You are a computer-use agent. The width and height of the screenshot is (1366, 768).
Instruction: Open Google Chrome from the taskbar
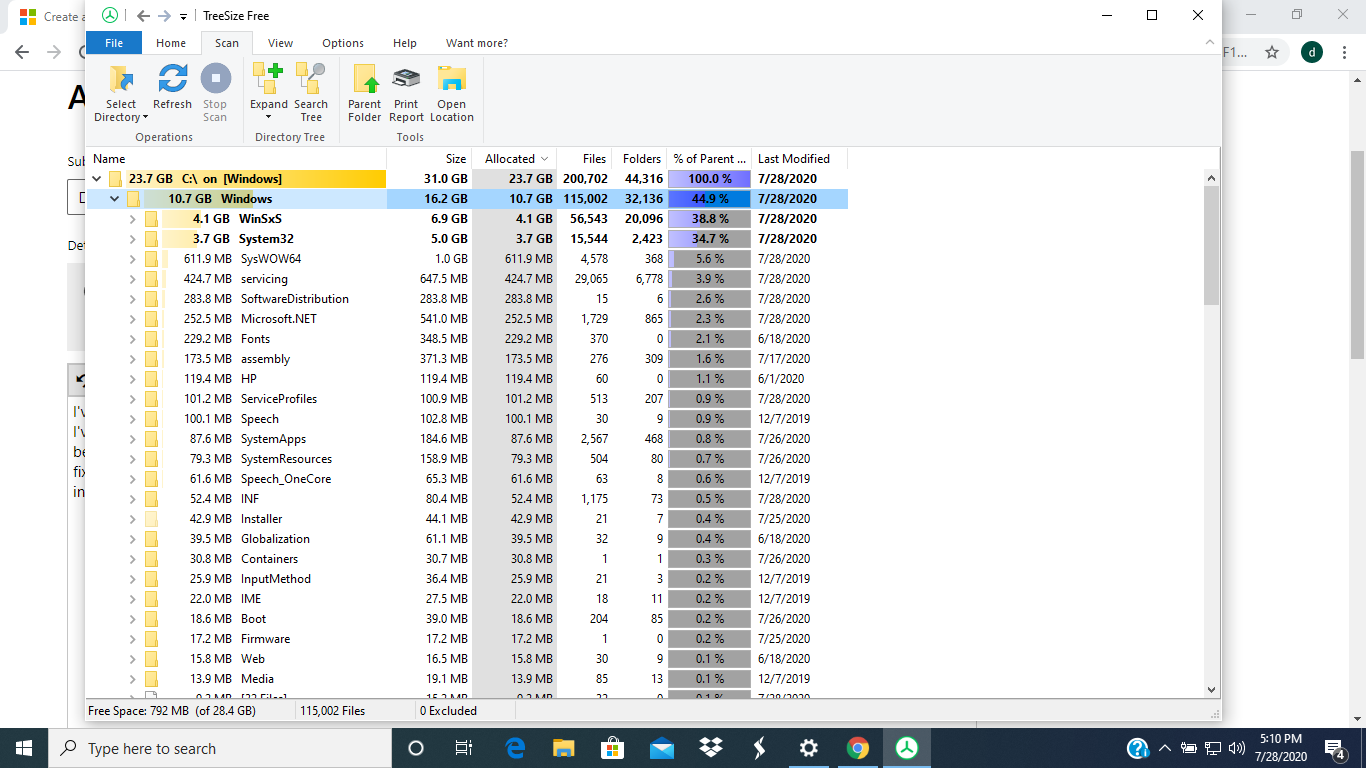point(857,748)
